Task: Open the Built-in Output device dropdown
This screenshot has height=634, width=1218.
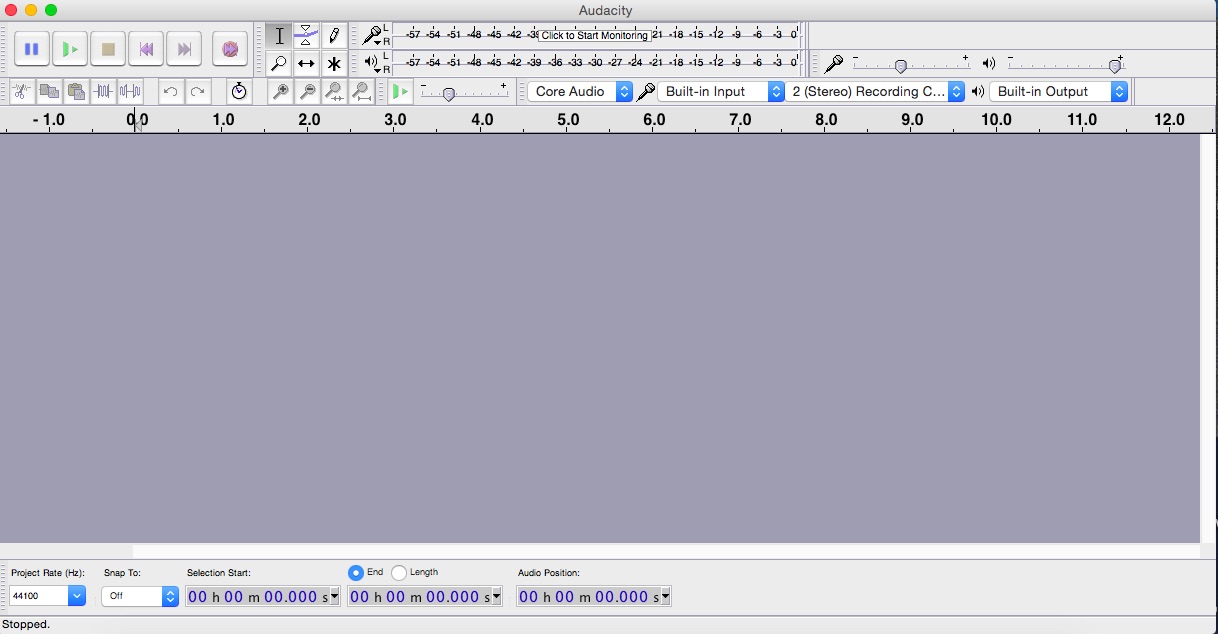Action: tap(1058, 91)
